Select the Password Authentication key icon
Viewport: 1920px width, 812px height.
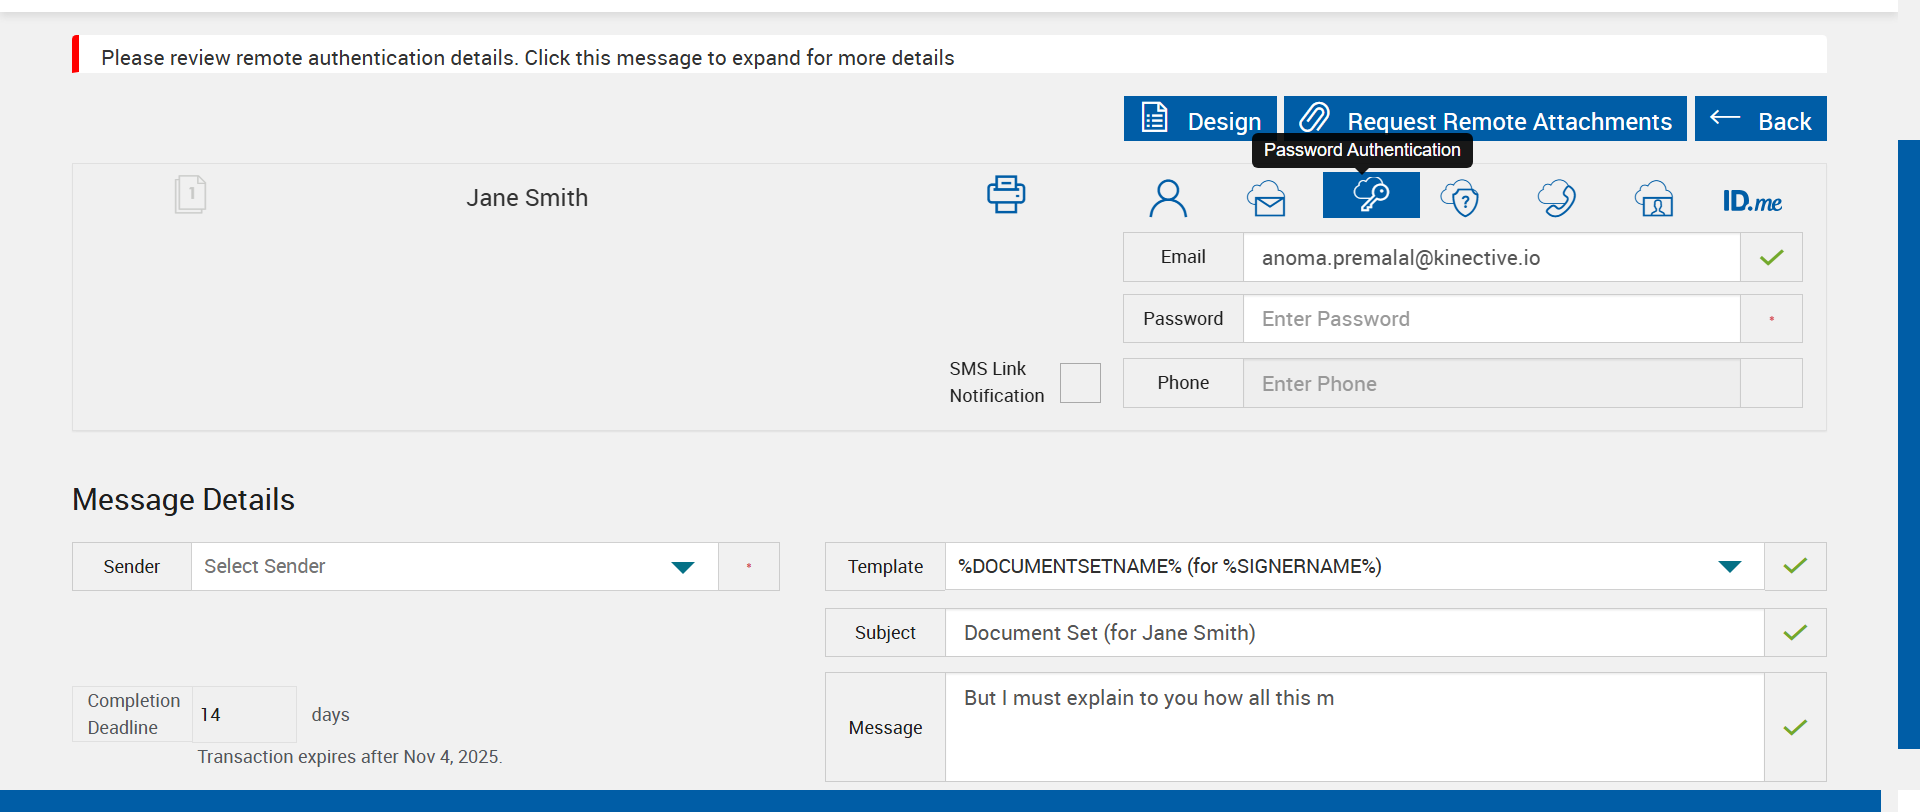click(x=1370, y=195)
